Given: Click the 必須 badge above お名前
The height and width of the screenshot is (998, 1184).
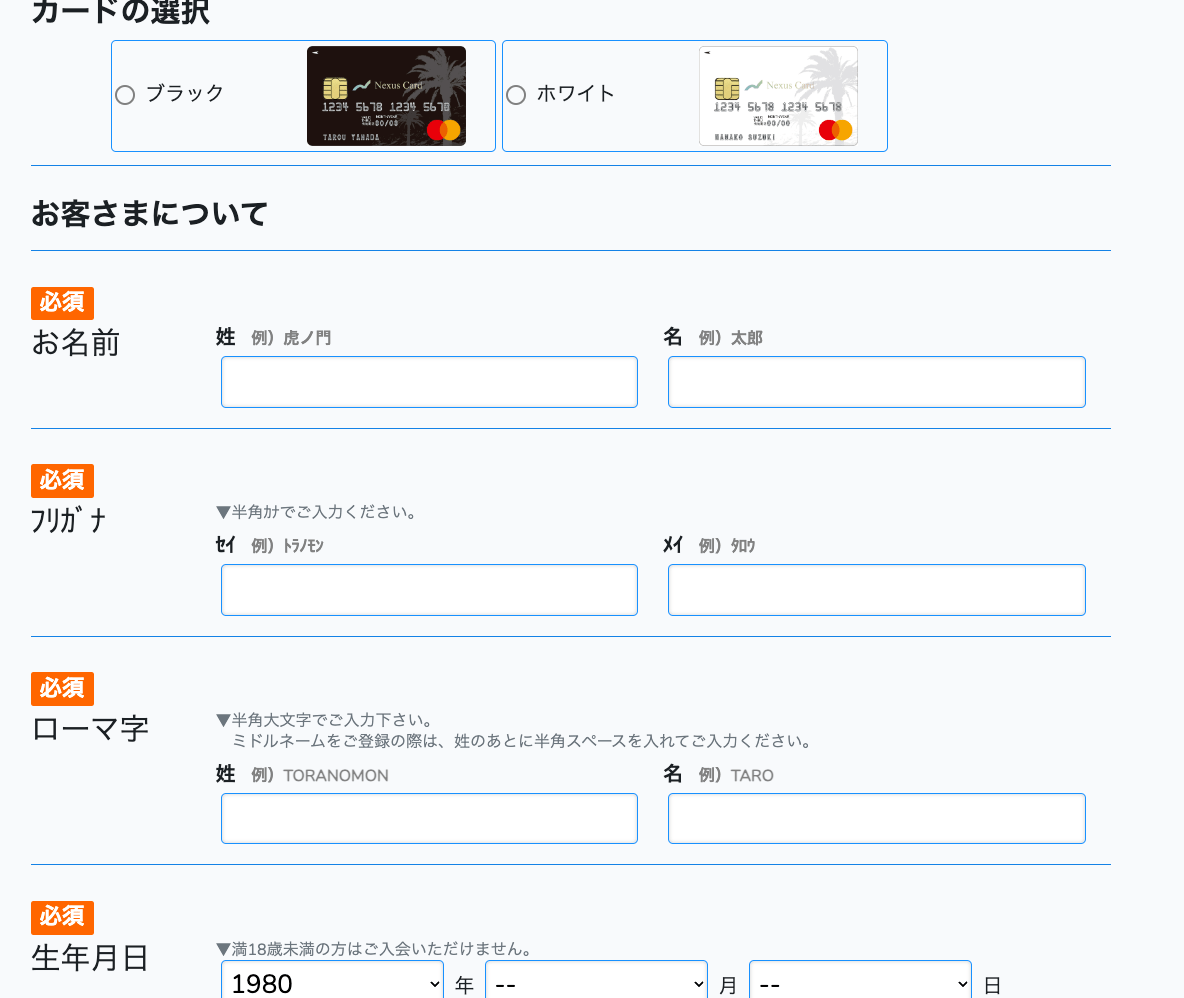Looking at the screenshot, I should 62,303.
